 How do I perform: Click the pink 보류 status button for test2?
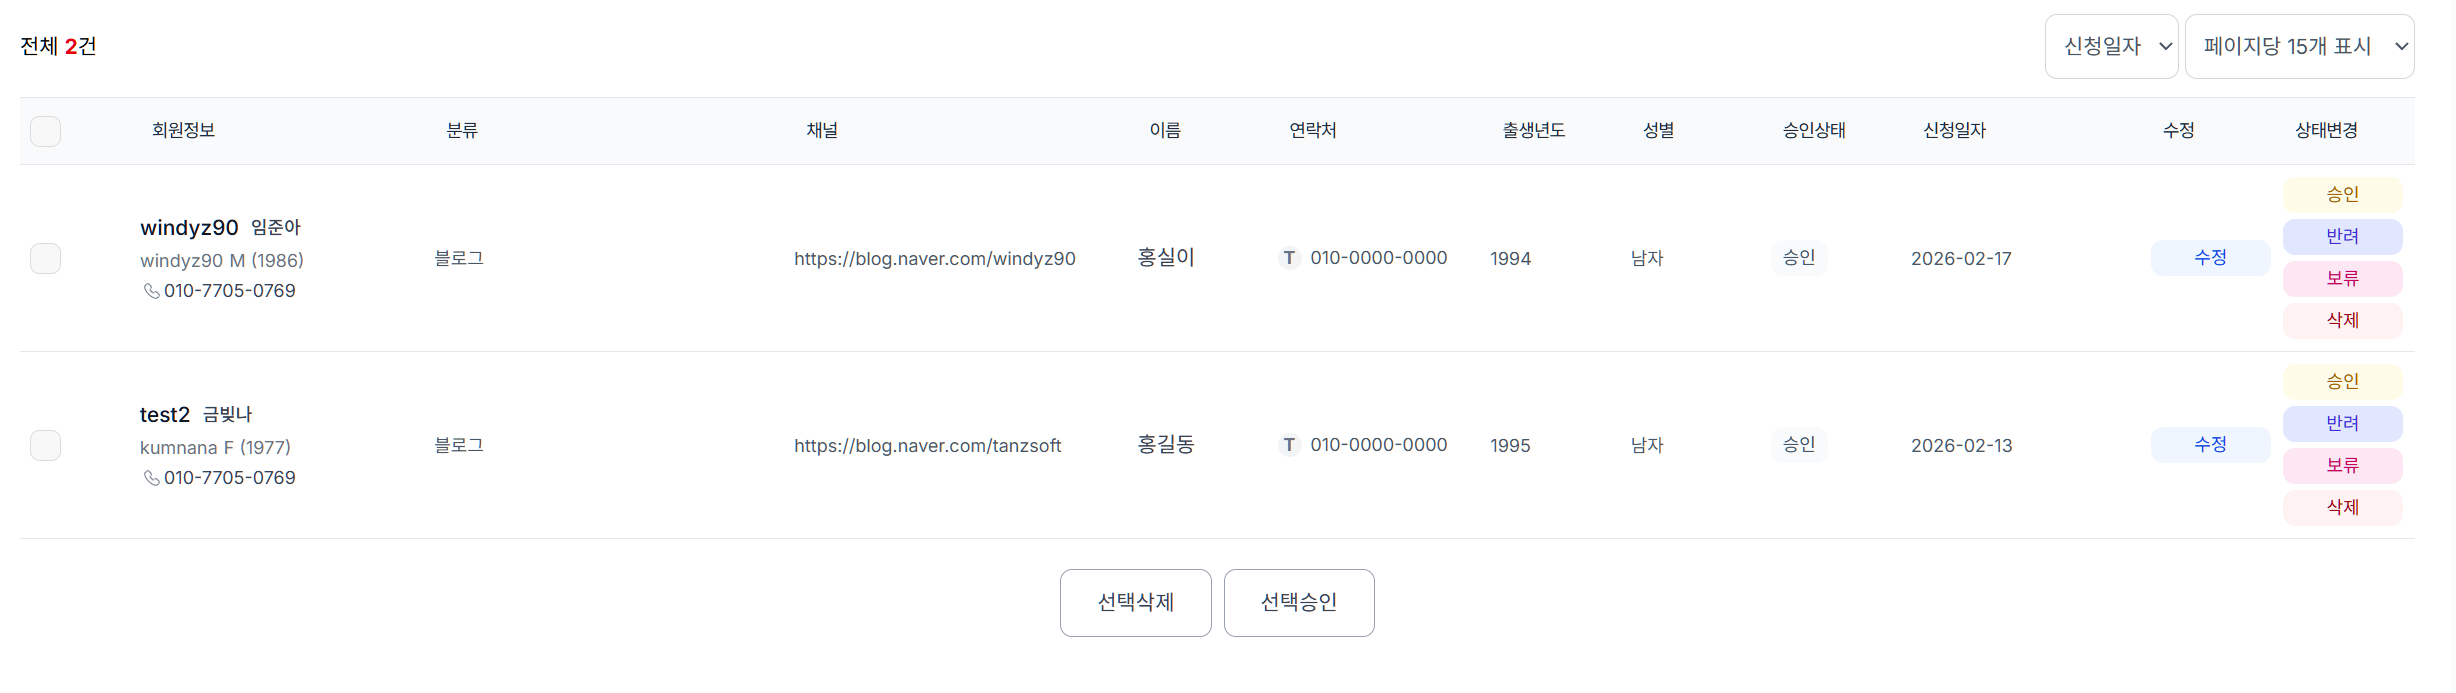coord(2342,465)
